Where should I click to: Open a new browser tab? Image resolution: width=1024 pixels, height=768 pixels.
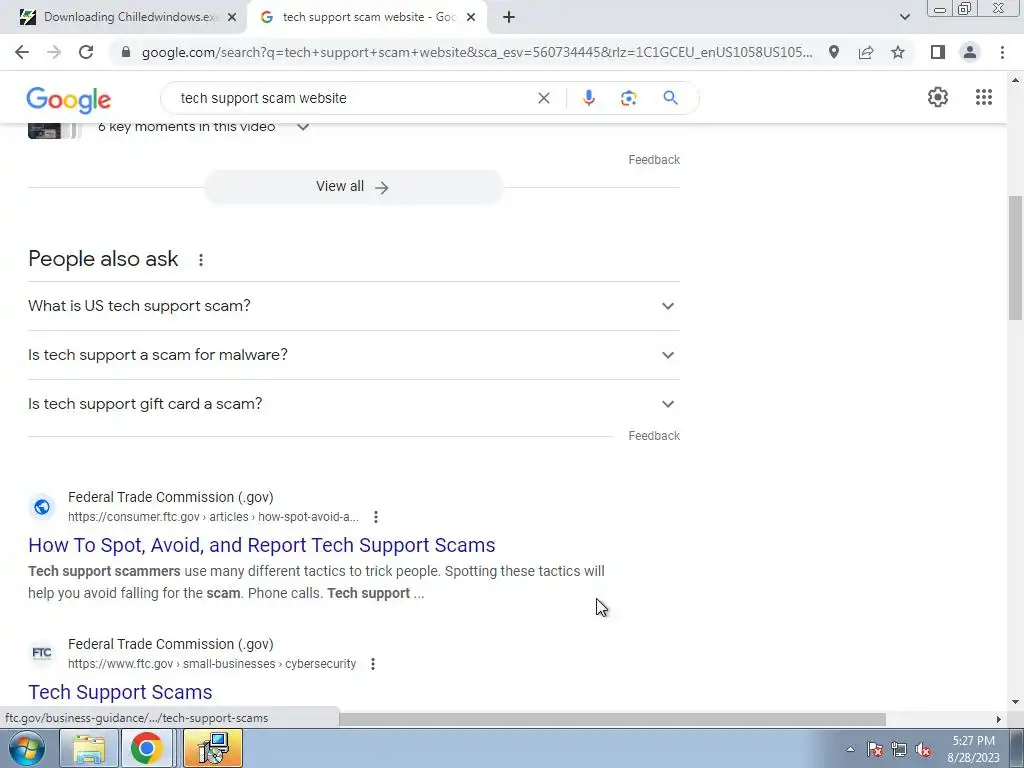pyautogui.click(x=509, y=17)
